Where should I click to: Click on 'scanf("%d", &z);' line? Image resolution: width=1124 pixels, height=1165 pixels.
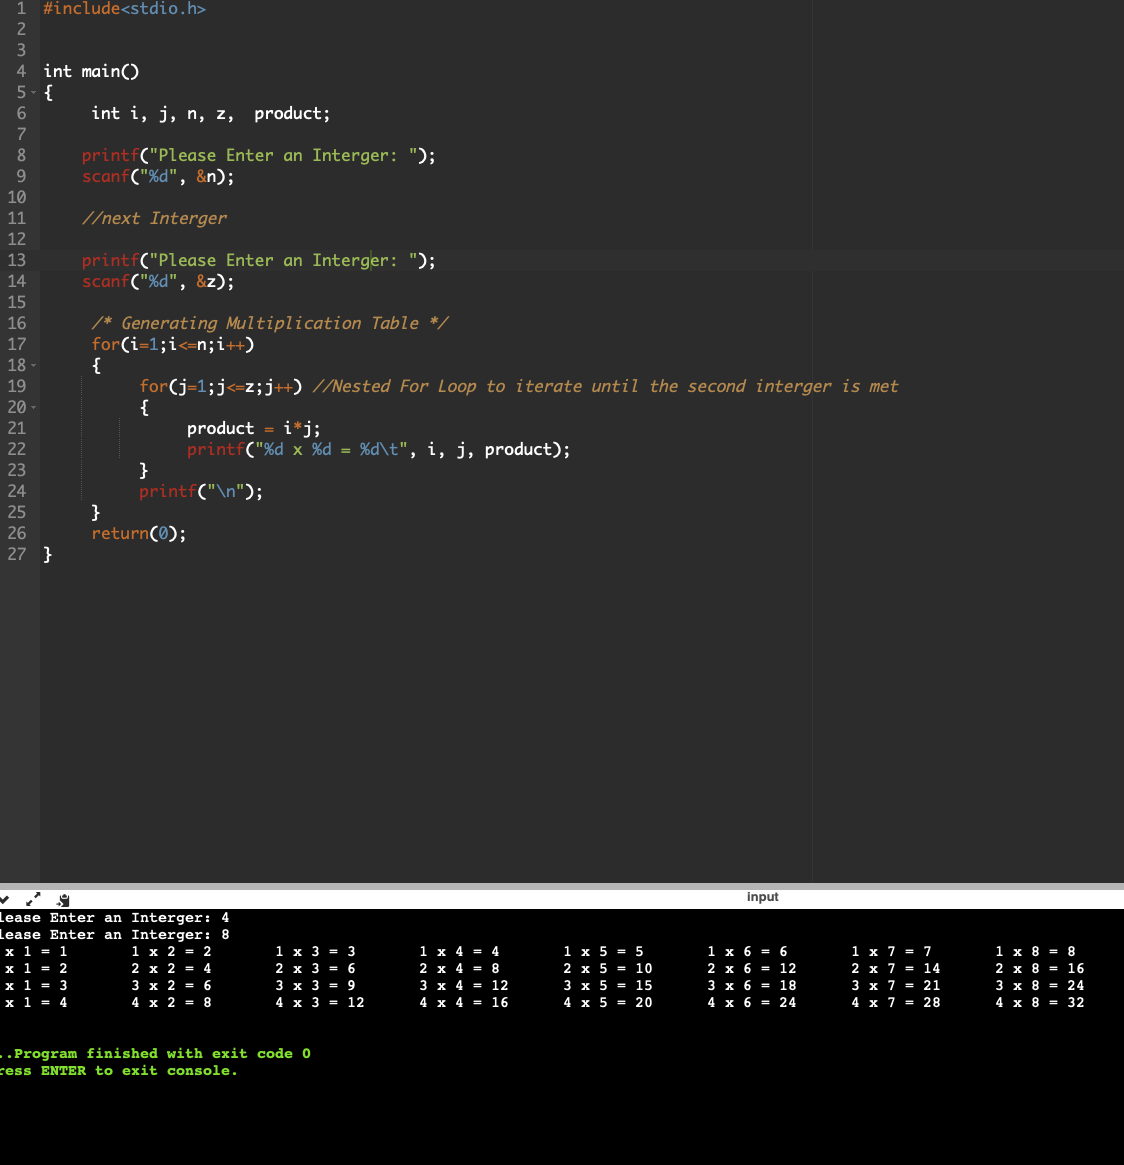pos(158,282)
